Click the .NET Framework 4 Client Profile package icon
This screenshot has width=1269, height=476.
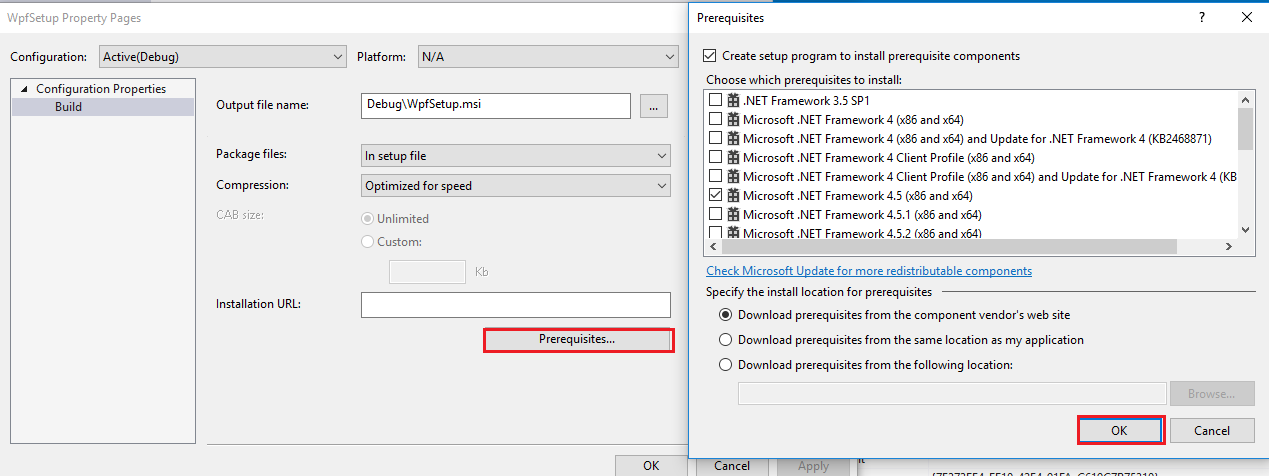[733, 157]
